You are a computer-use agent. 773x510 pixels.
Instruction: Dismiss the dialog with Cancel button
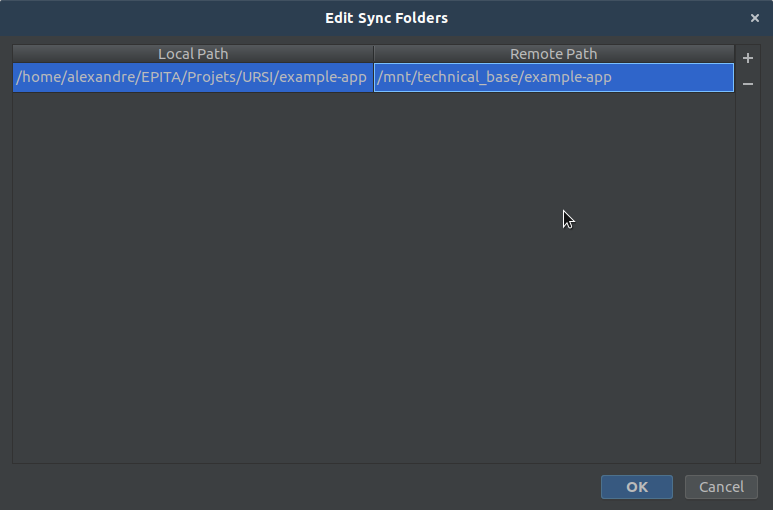[x=721, y=487]
